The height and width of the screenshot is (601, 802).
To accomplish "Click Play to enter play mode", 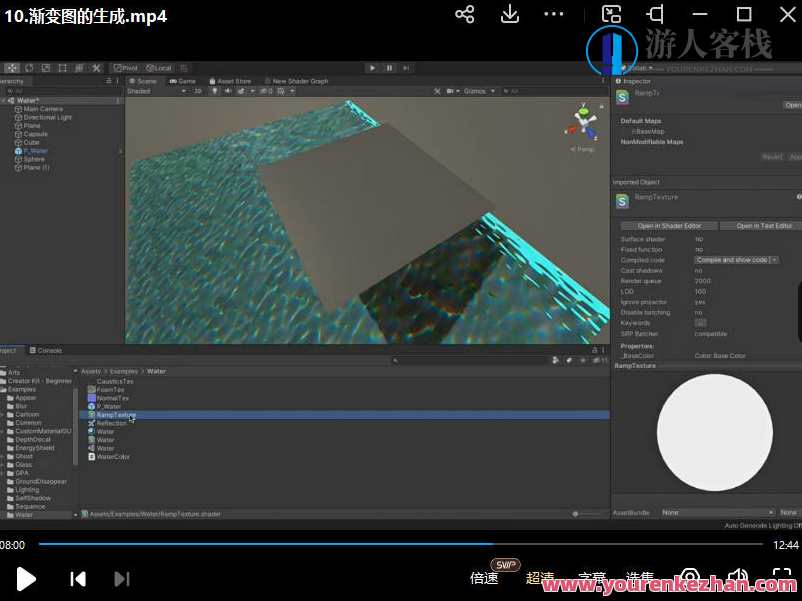I will click(x=374, y=68).
